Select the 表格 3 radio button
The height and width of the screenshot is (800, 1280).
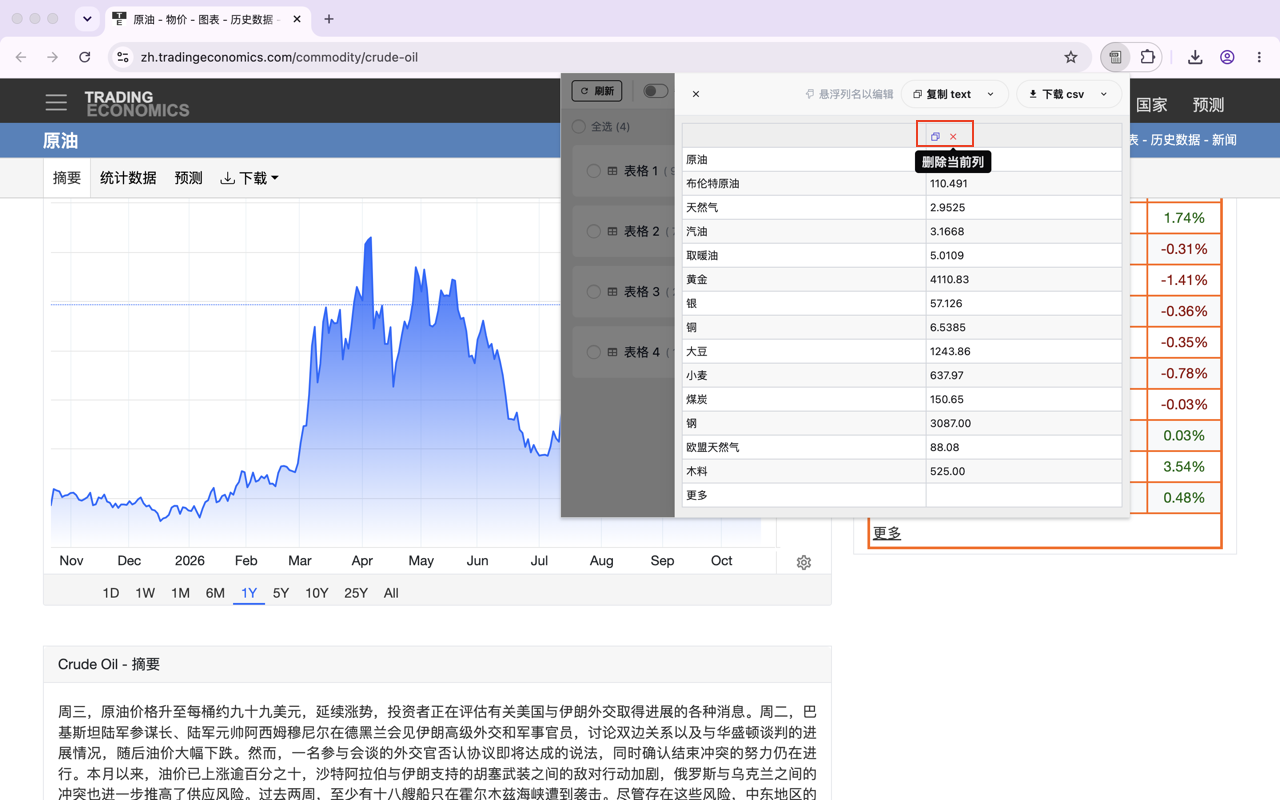pos(593,292)
